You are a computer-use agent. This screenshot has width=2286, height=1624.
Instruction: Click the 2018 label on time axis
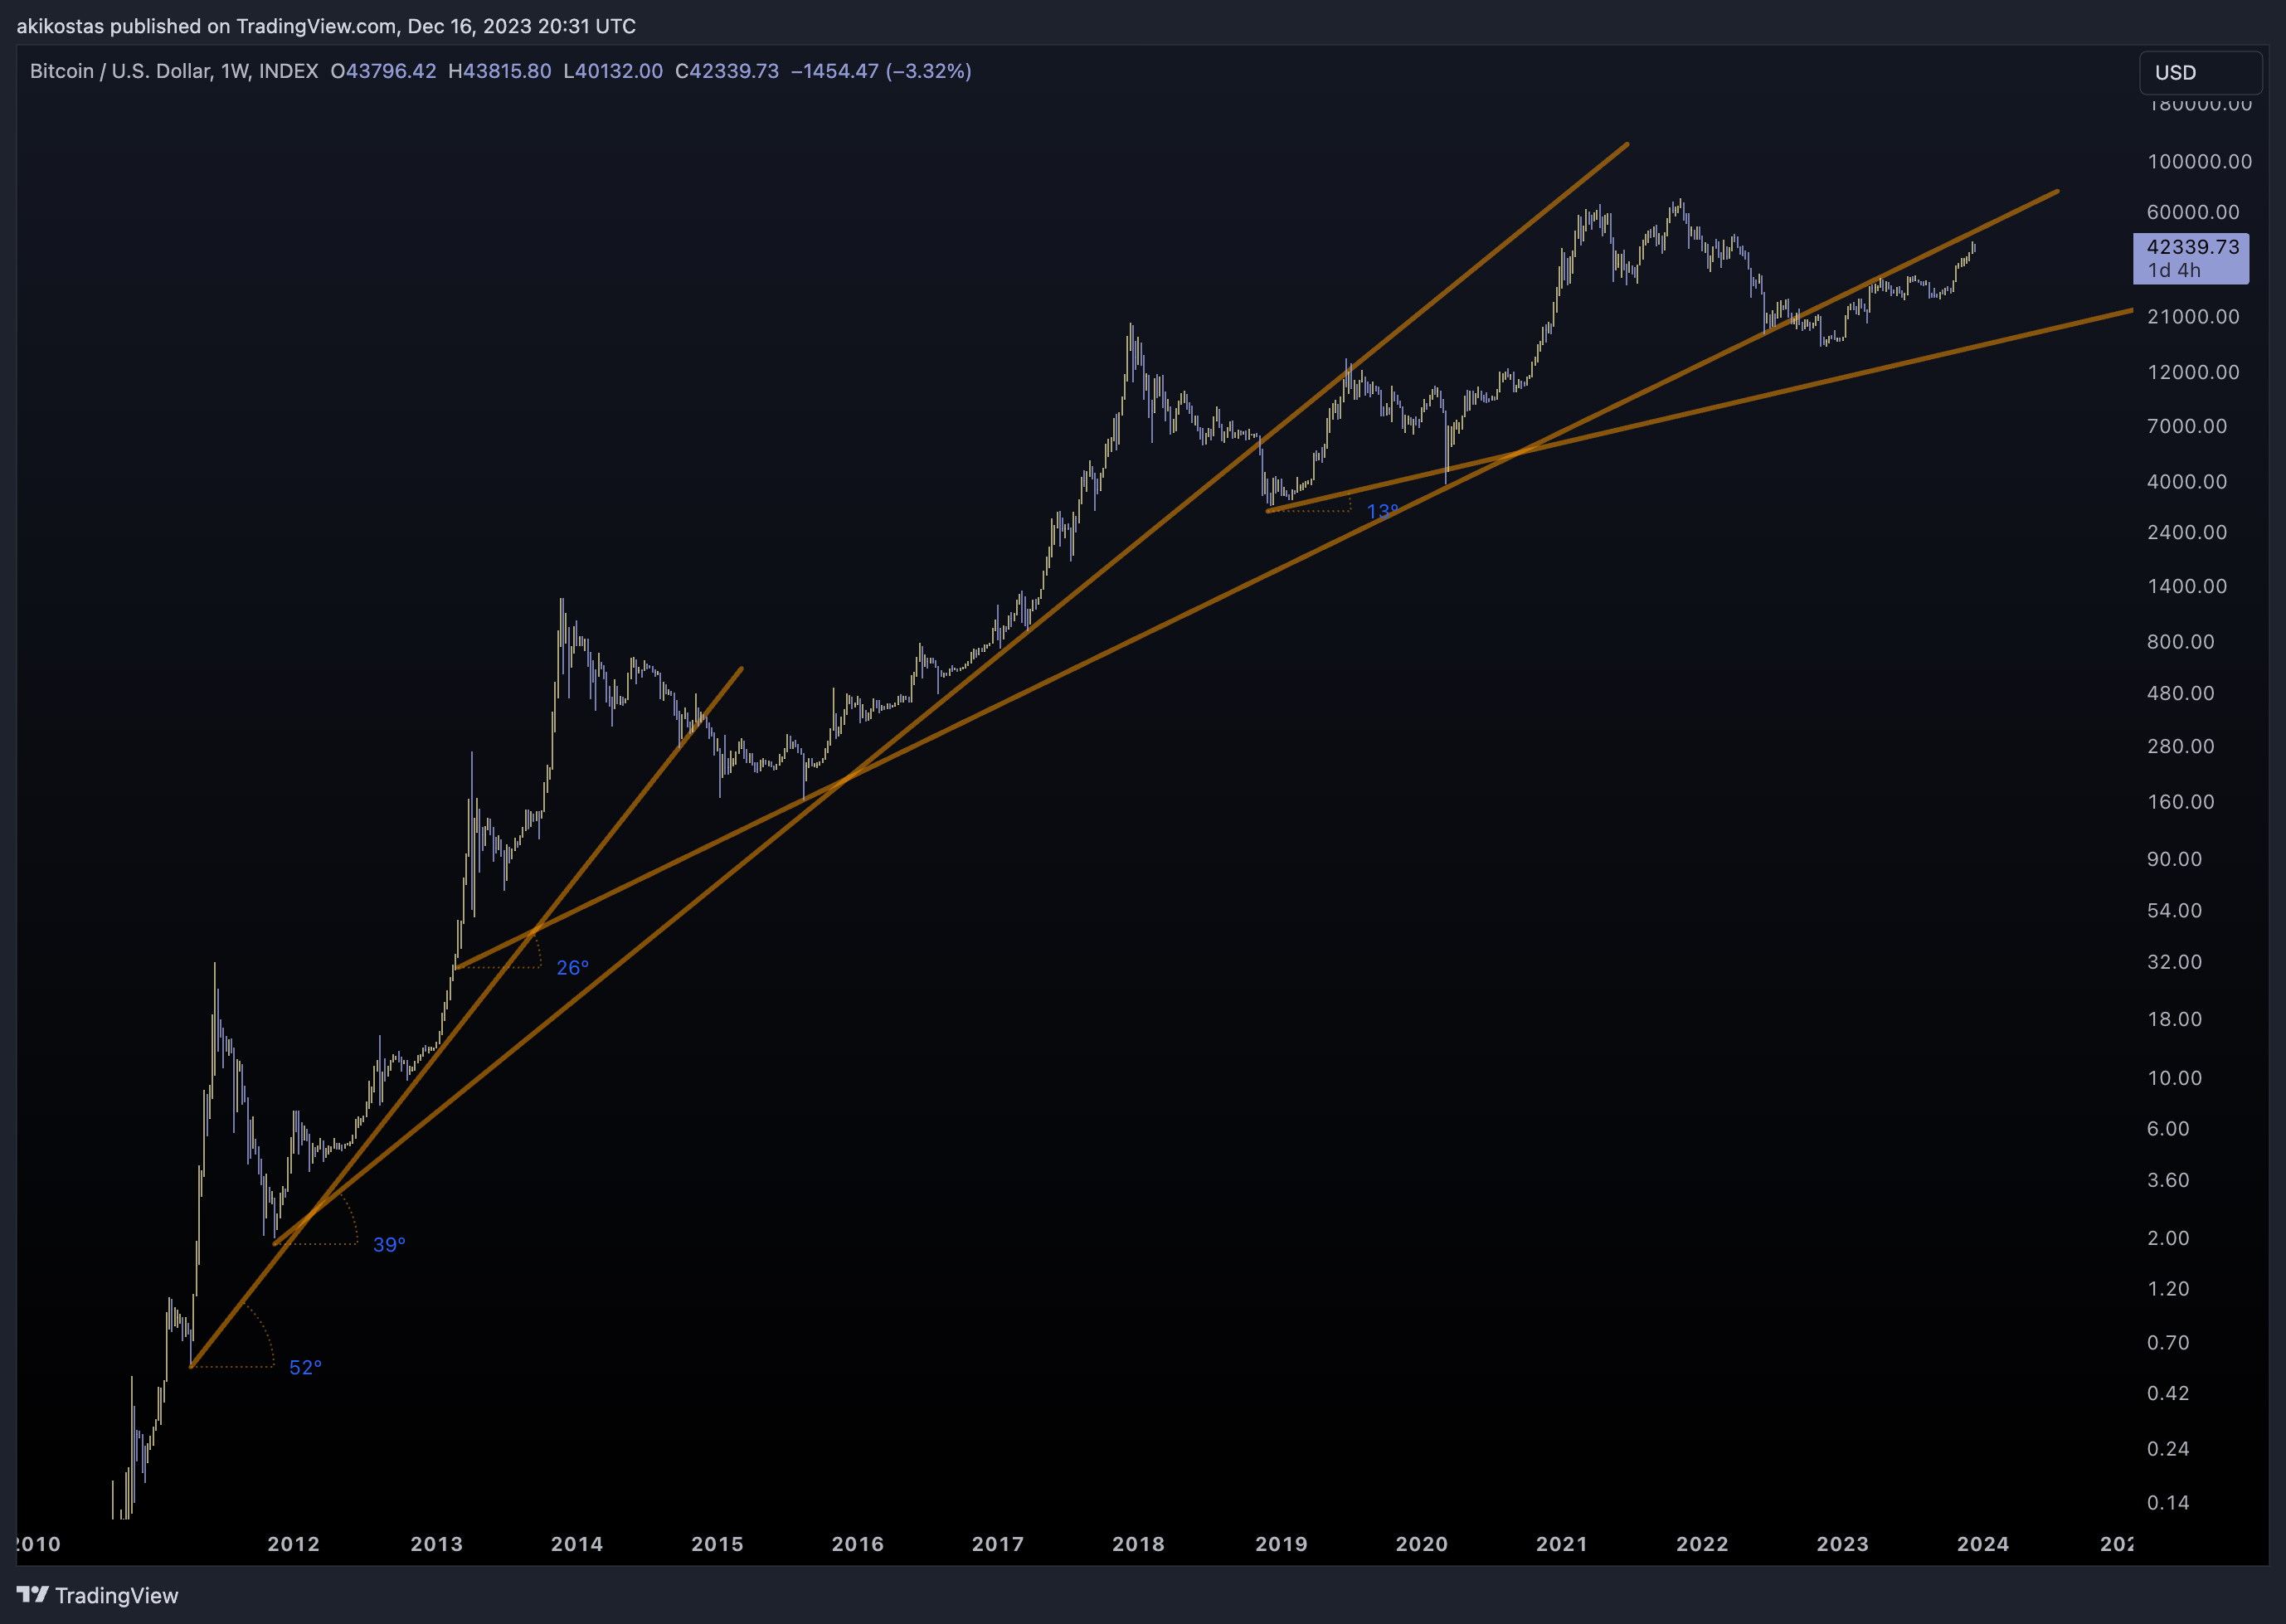point(1138,1543)
